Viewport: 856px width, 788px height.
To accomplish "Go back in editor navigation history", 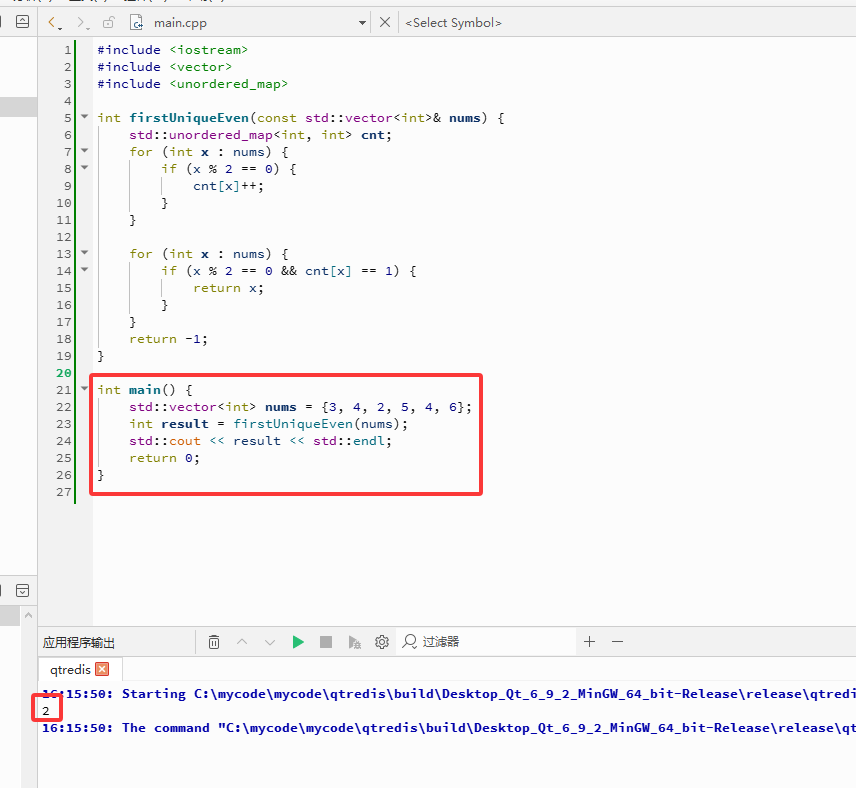I will click(x=55, y=23).
